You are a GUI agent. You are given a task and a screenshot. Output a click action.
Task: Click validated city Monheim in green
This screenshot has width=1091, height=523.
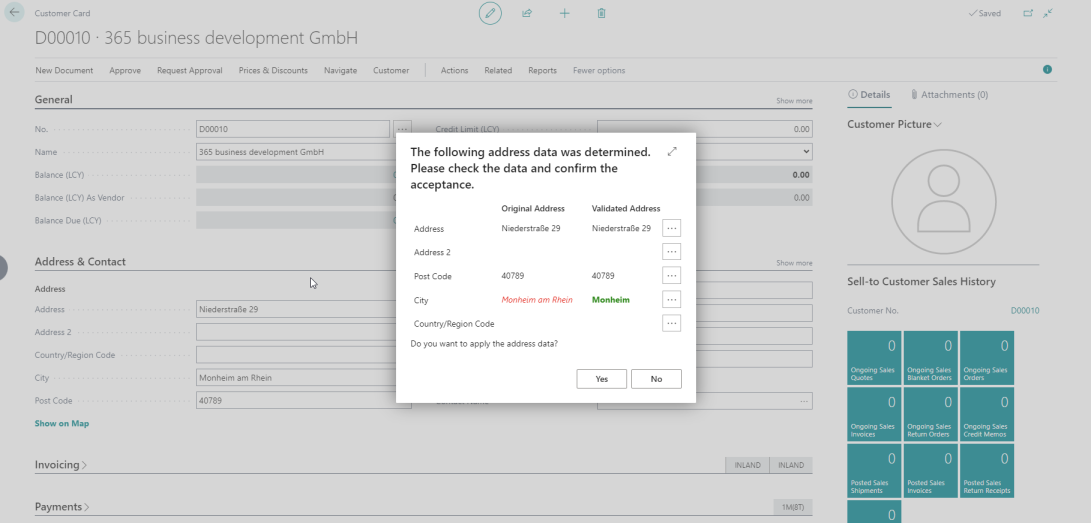(x=610, y=300)
